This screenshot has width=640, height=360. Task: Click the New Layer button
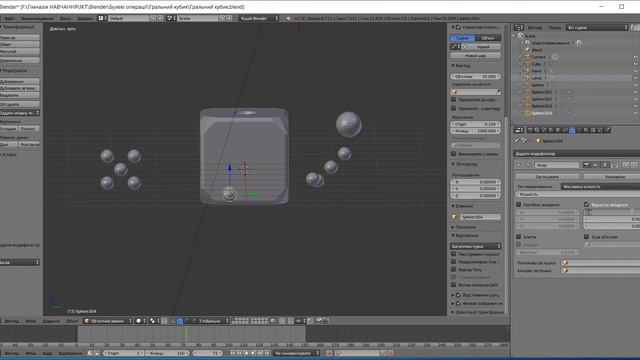coord(476,55)
